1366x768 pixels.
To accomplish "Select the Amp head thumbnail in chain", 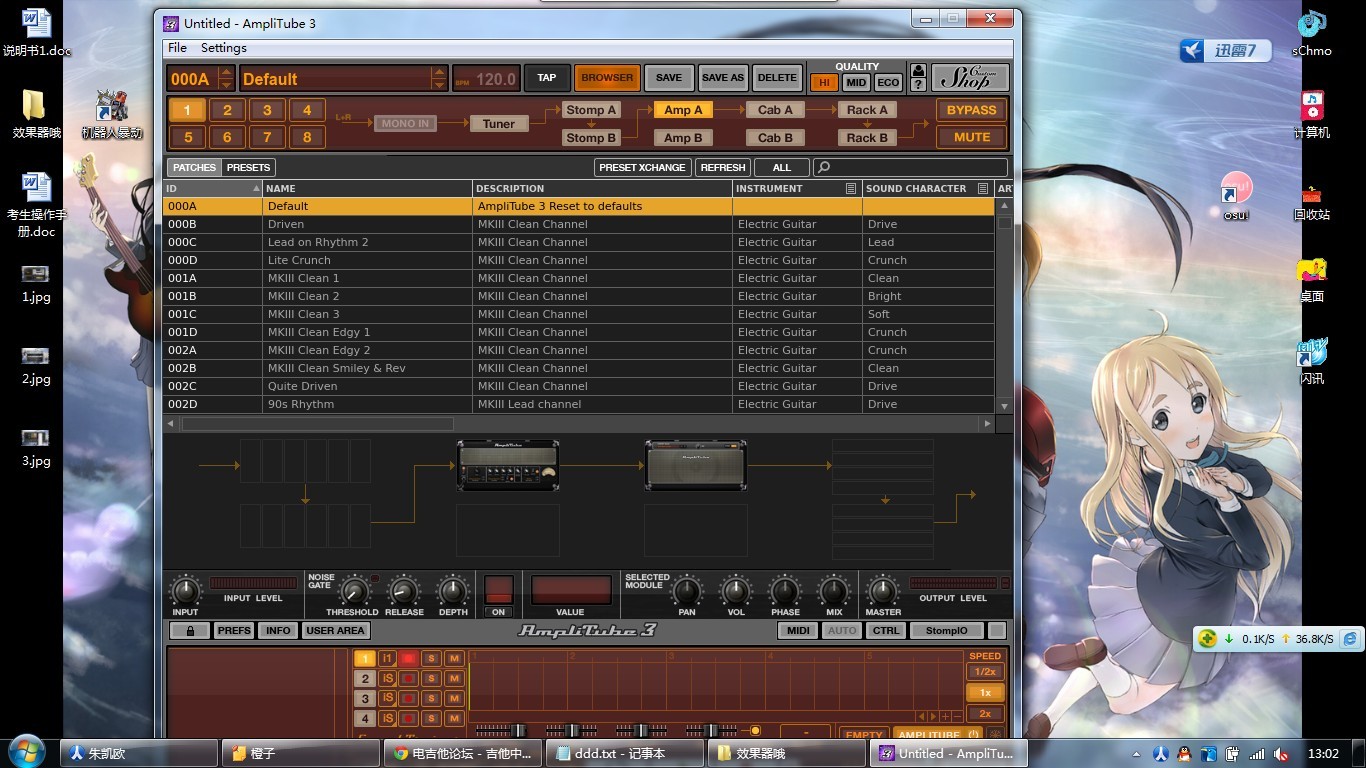I will point(508,465).
